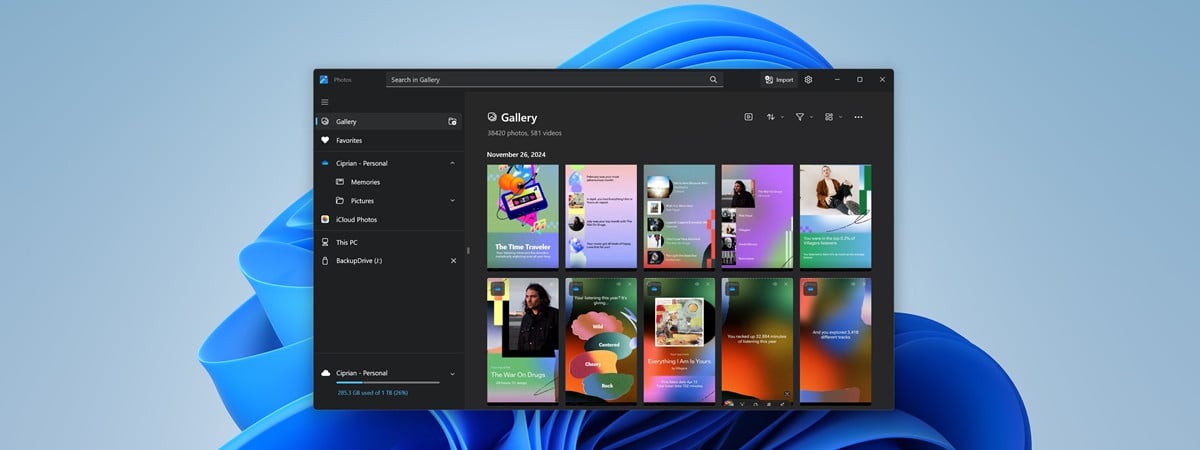
Task: Open the top 0.2% listeners thumbnail
Action: [x=836, y=216]
